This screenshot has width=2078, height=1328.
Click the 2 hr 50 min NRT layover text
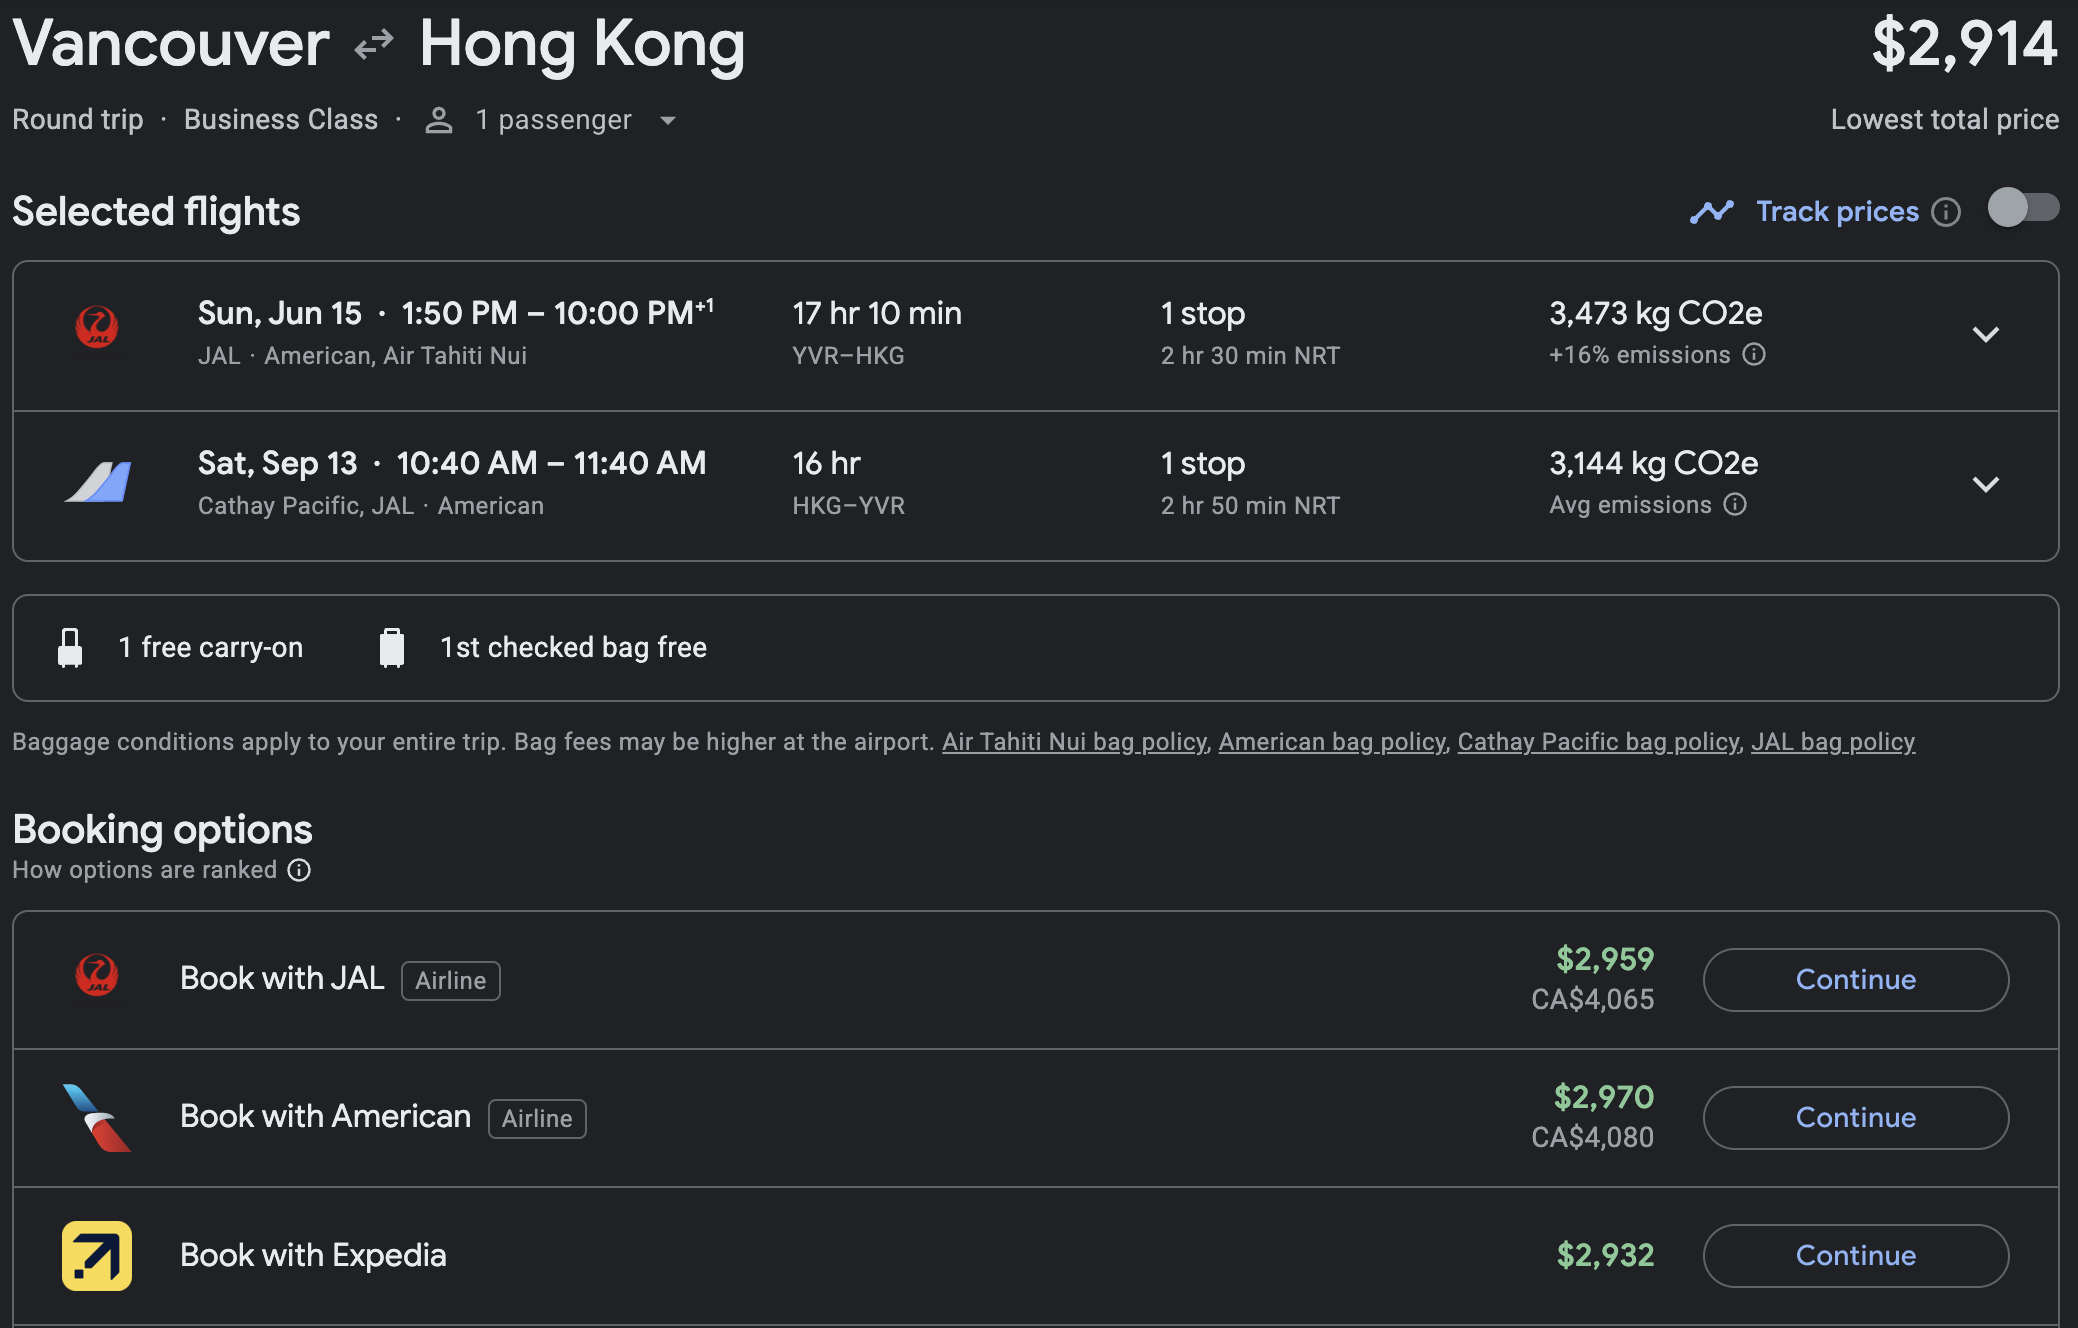pos(1250,506)
